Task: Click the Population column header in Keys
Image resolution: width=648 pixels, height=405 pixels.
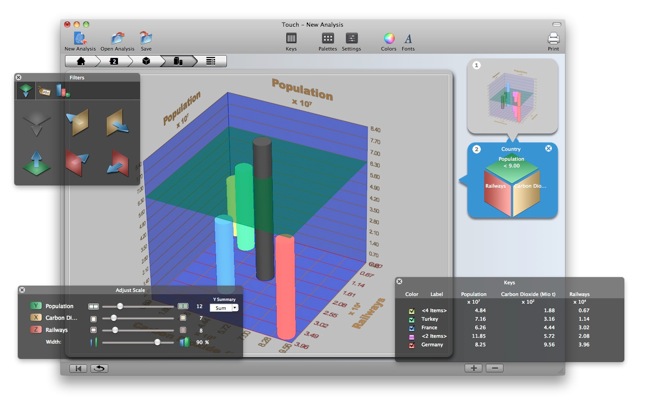Action: coord(474,294)
